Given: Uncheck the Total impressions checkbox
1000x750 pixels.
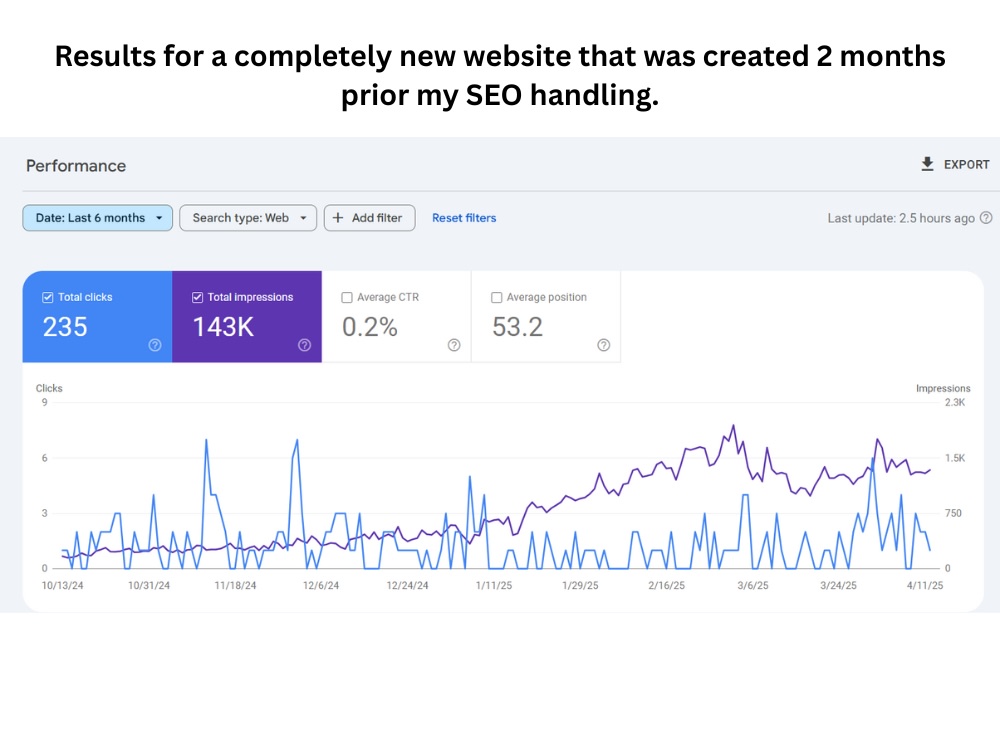Looking at the screenshot, I should tap(198, 297).
